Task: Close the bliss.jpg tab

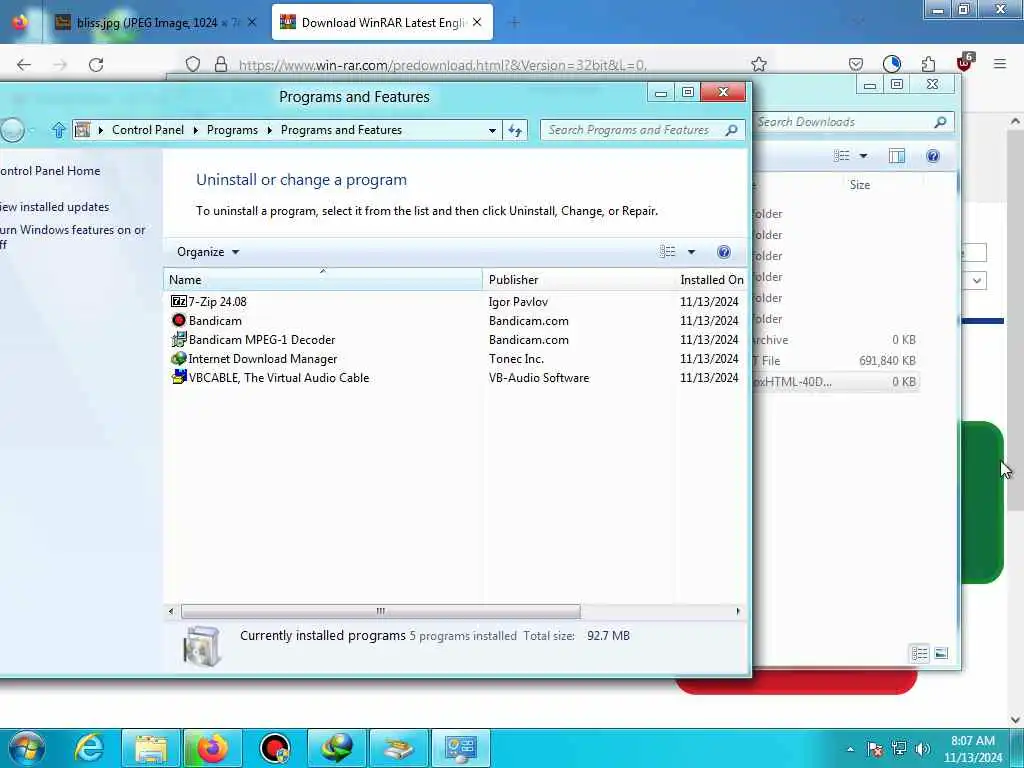Action: coord(252,22)
